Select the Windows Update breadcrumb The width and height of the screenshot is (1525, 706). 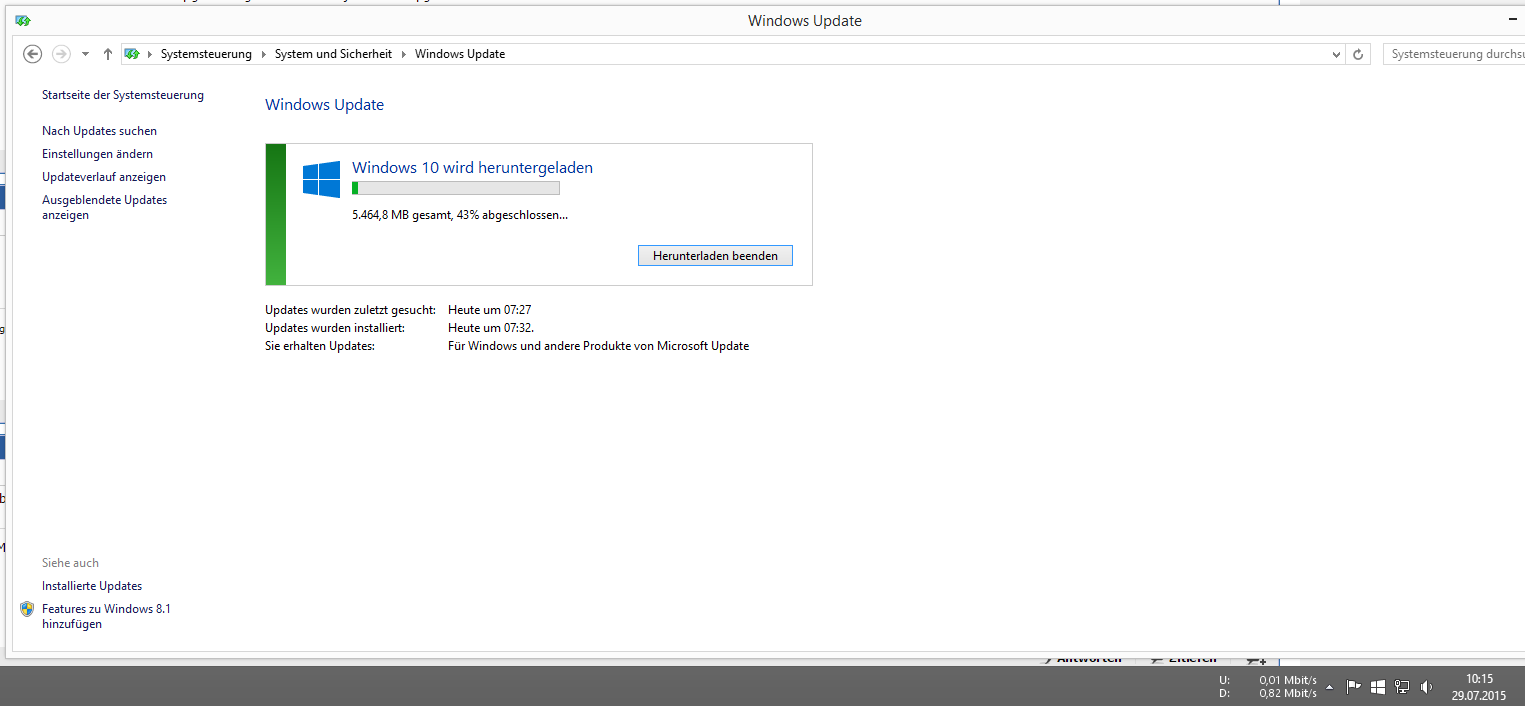click(x=460, y=54)
